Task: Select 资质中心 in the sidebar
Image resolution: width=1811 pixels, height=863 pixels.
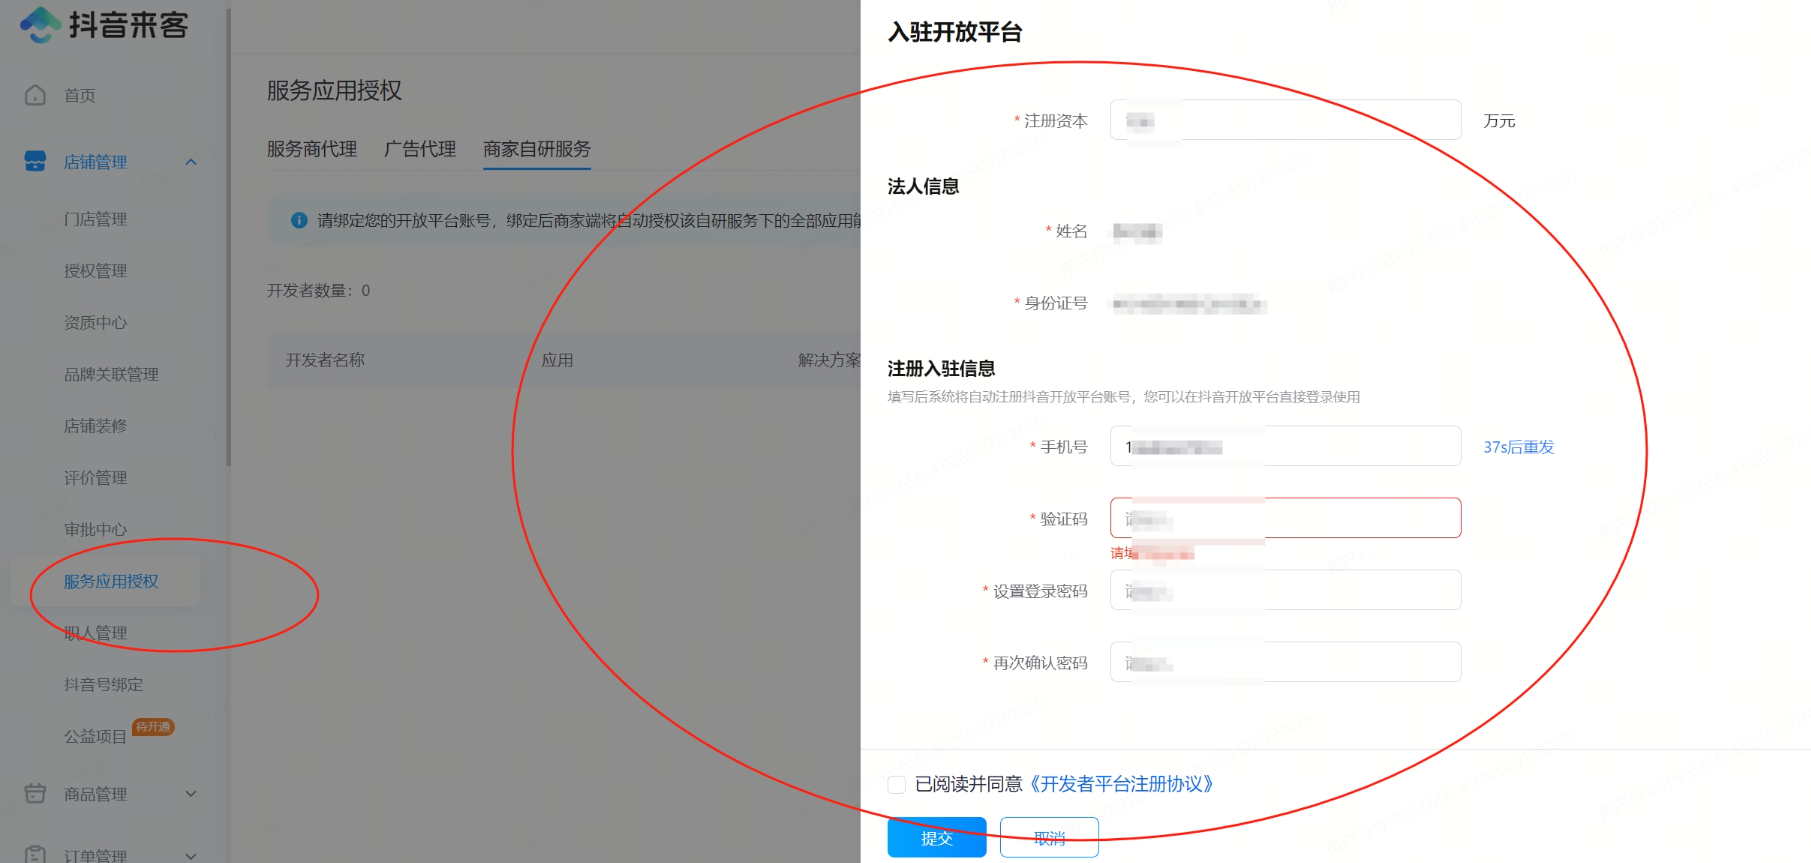Action: (96, 323)
